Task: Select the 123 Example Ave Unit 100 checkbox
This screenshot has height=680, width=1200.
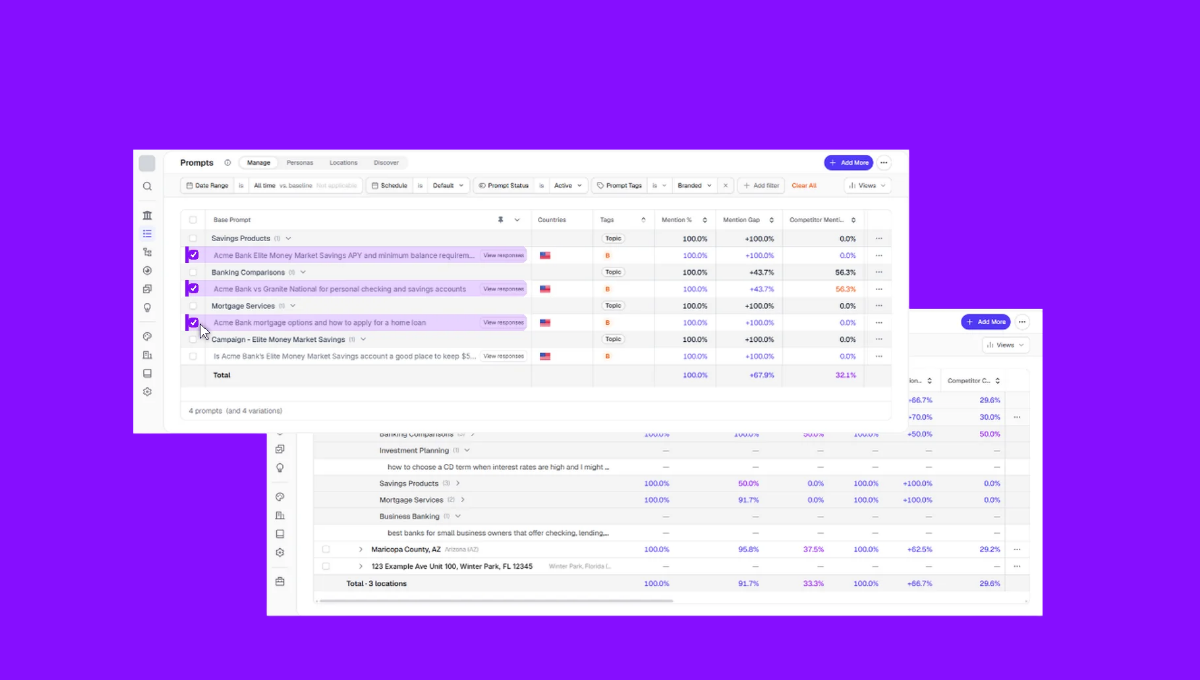Action: pyautogui.click(x=326, y=566)
